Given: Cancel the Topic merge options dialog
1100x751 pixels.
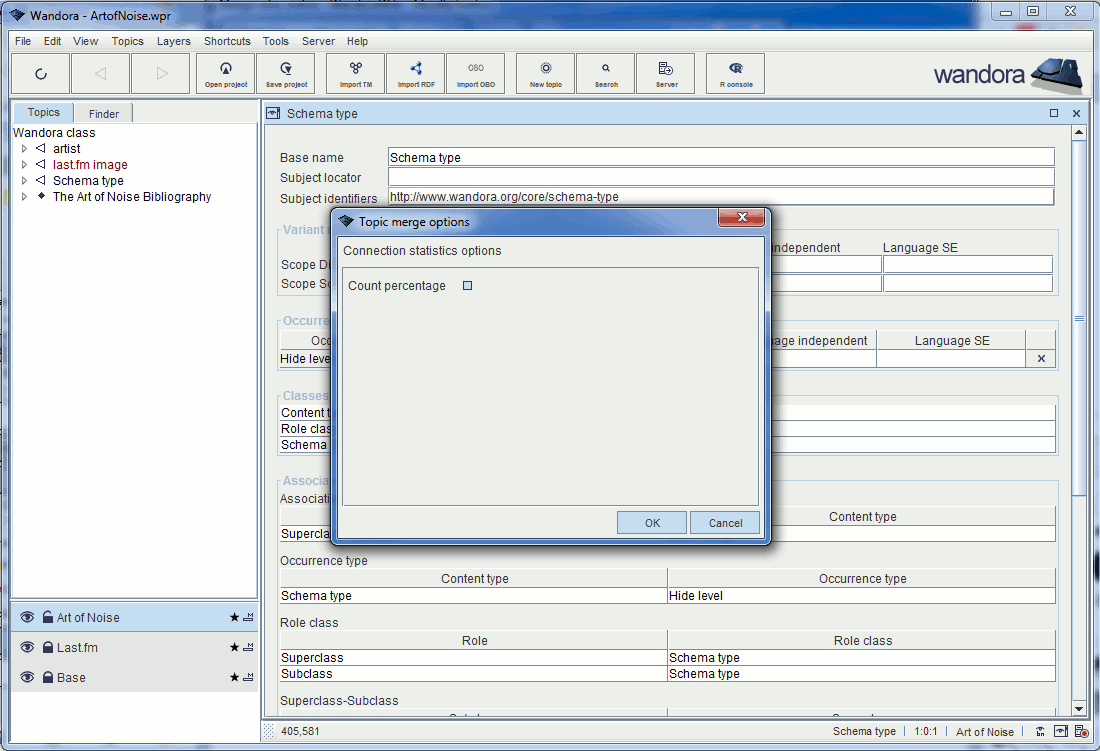Looking at the screenshot, I should pos(724,522).
